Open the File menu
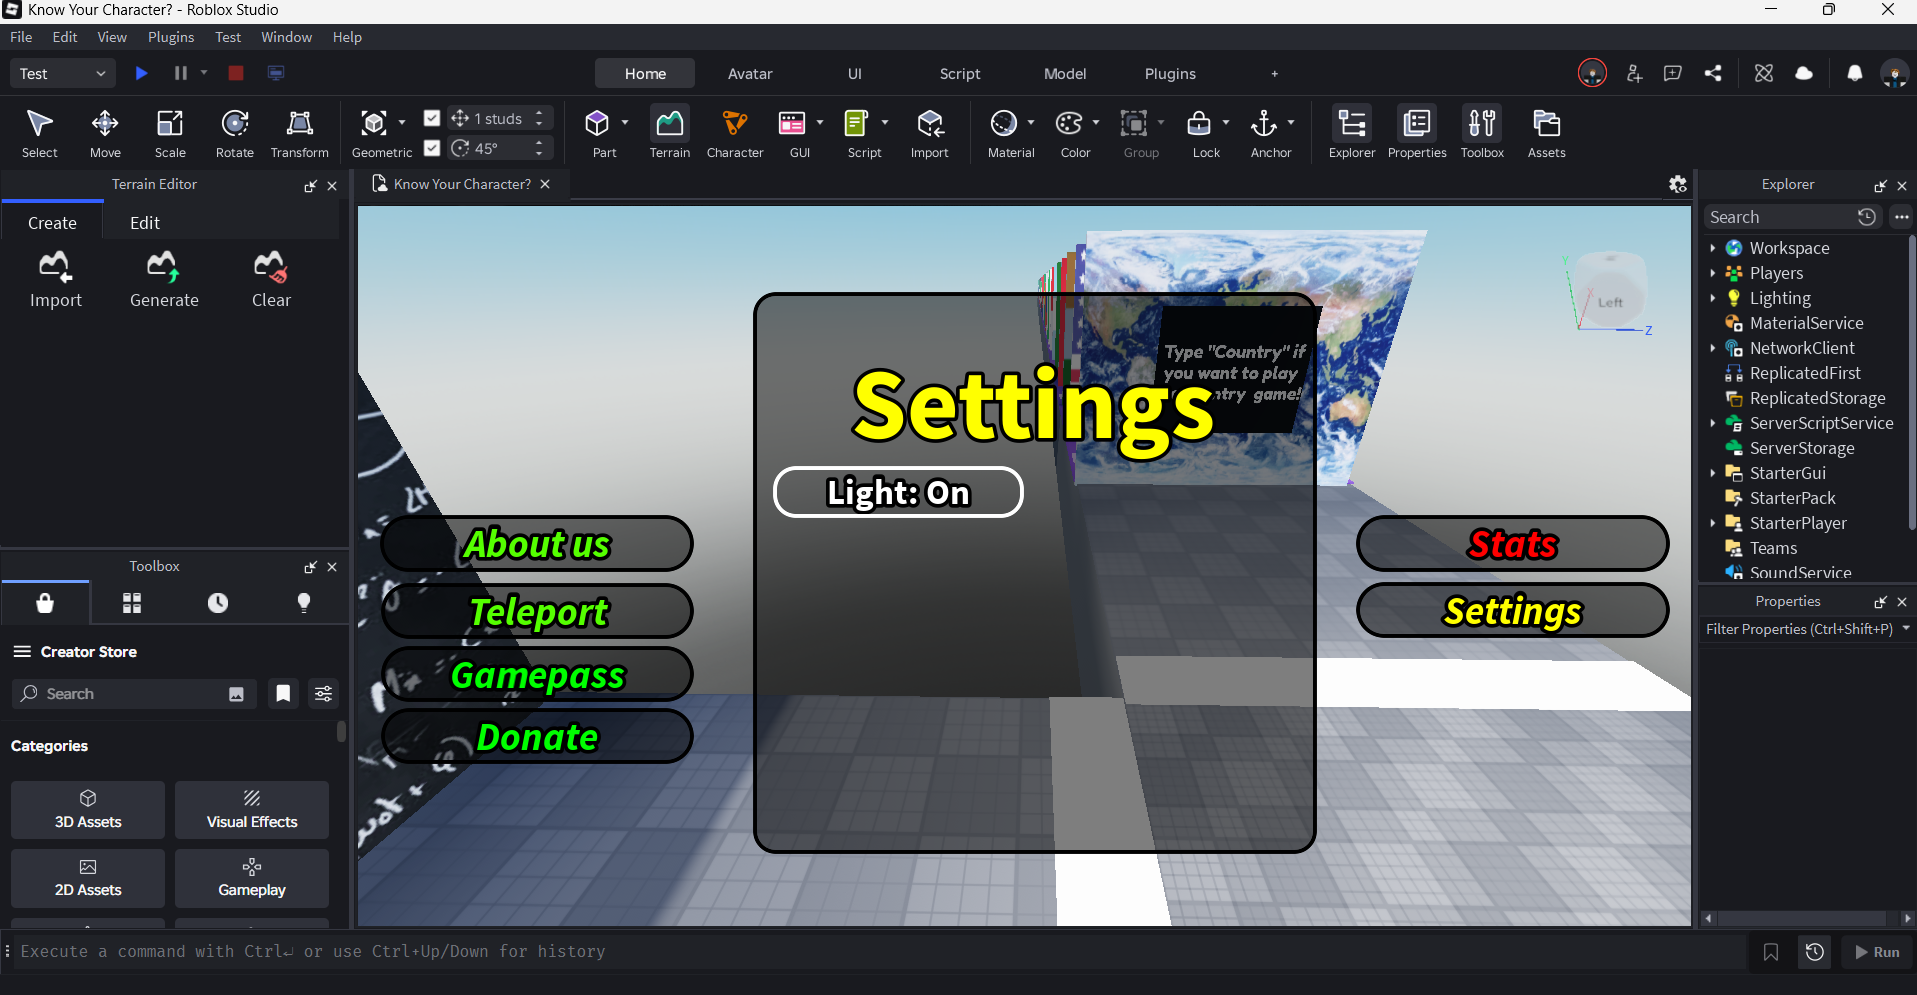 (21, 37)
